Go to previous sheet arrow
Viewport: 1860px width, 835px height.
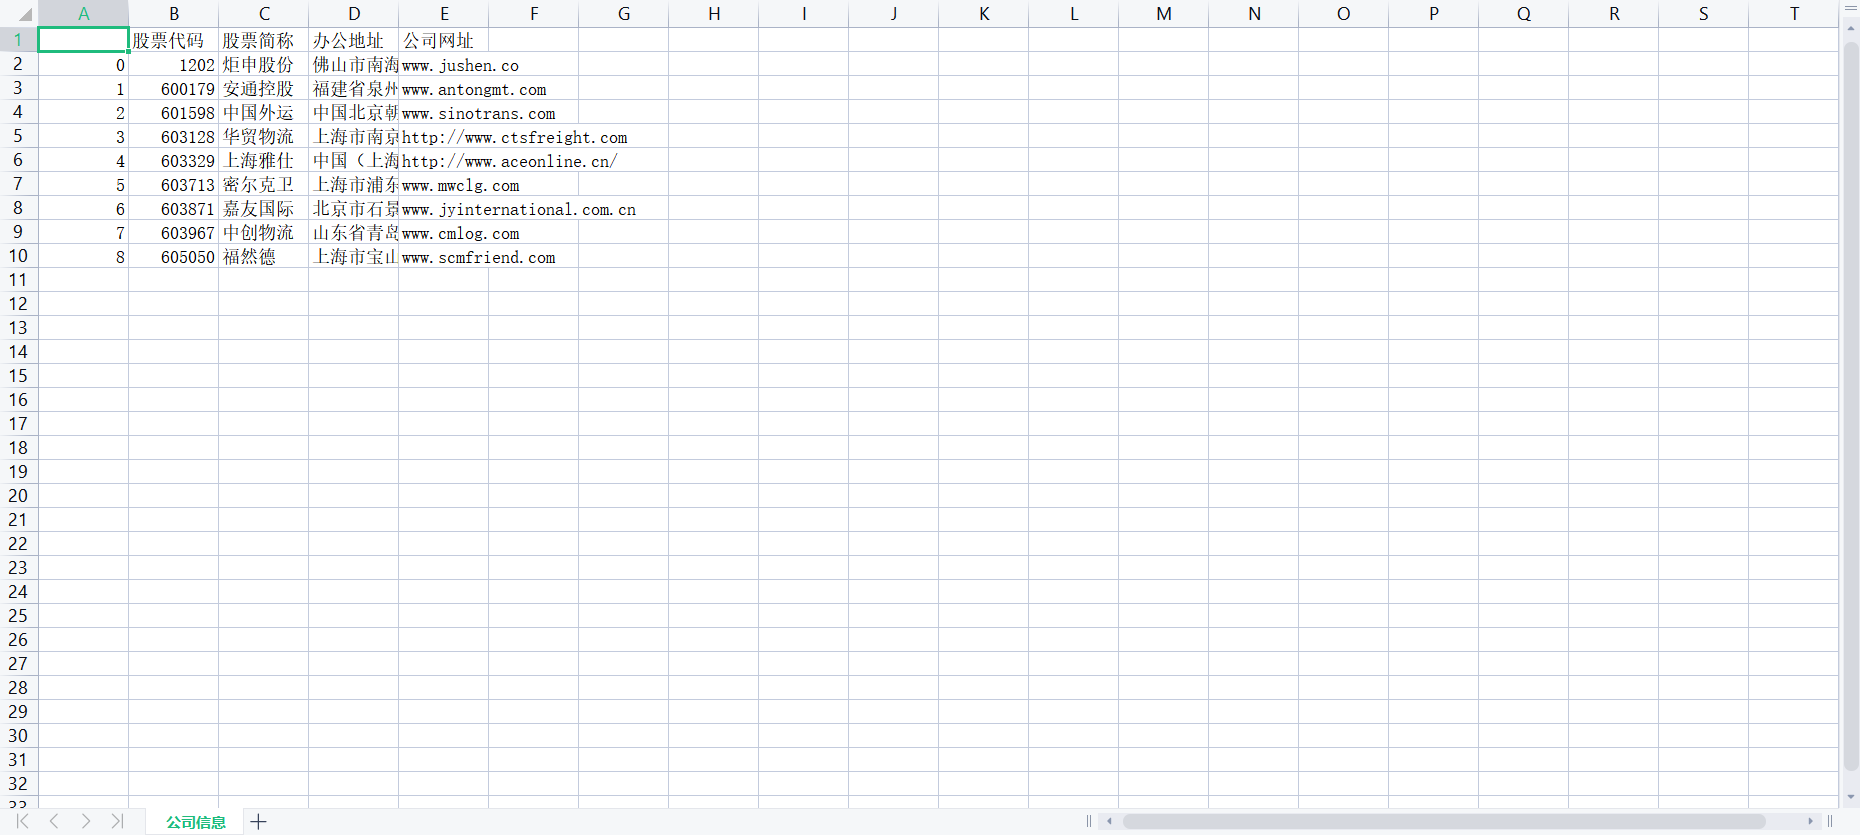(x=54, y=821)
